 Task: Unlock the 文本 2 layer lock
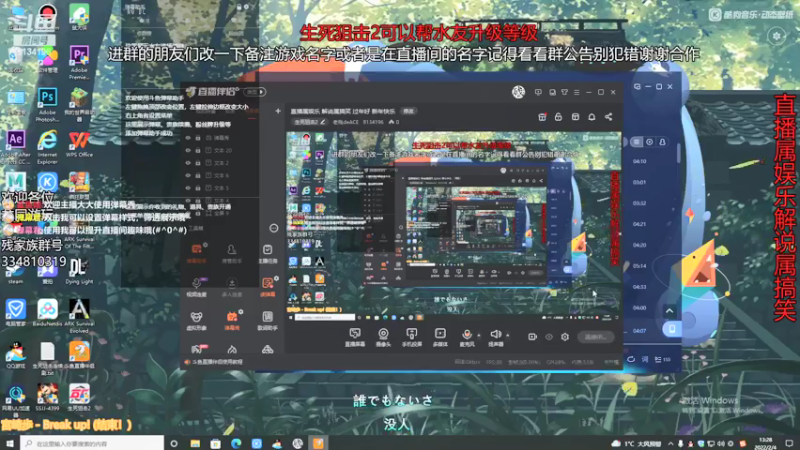198,163
